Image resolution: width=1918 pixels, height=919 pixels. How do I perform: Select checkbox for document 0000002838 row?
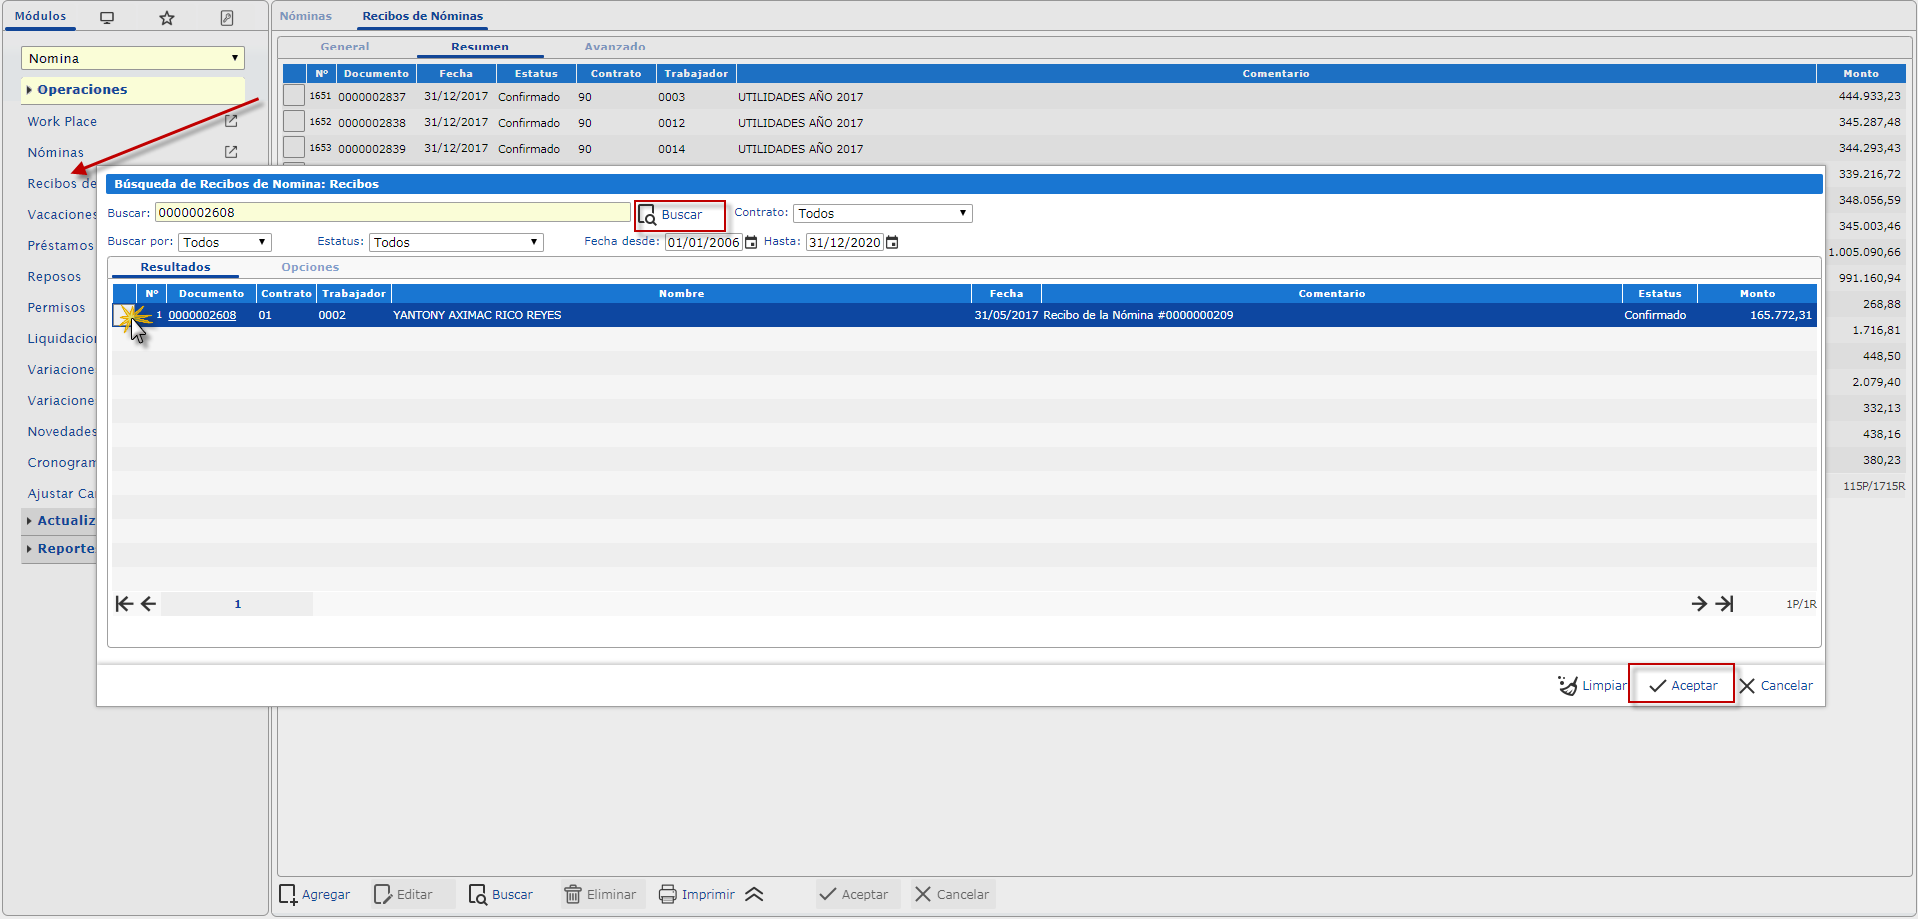293,122
